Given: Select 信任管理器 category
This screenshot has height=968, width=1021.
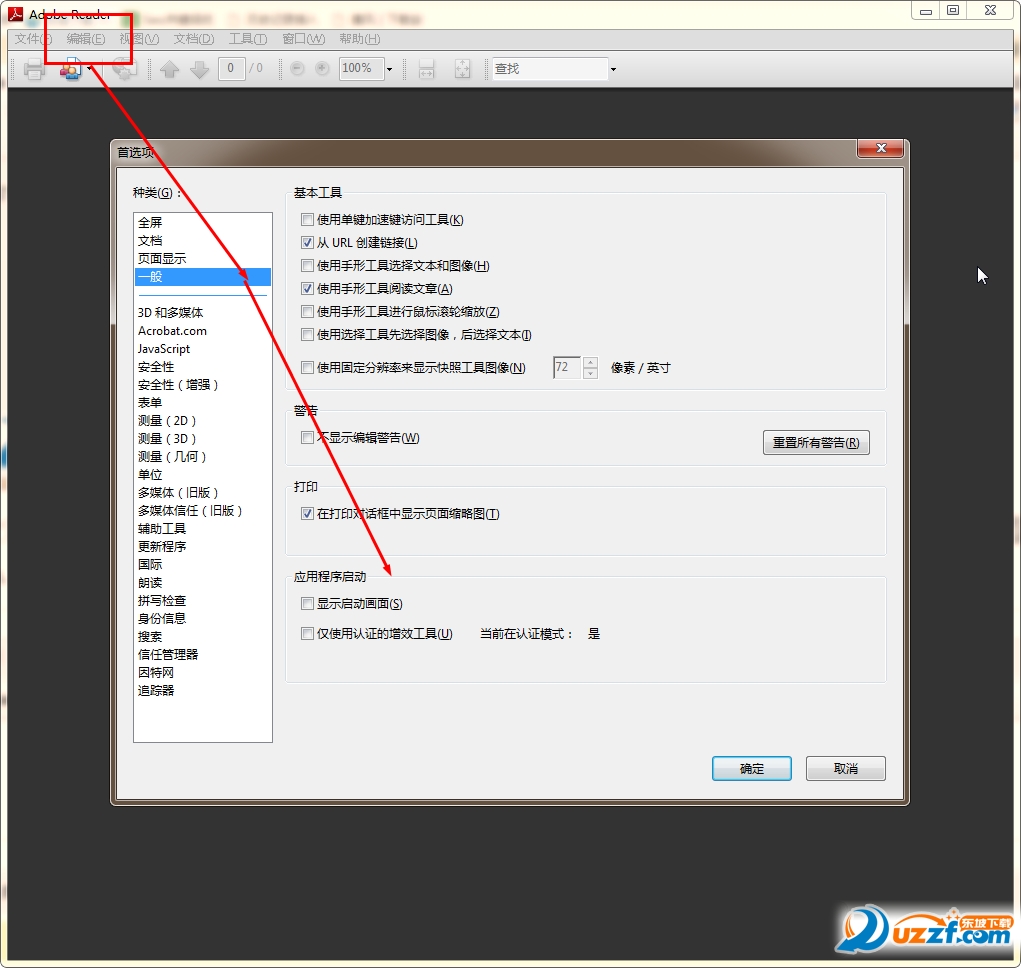Looking at the screenshot, I should point(203,655).
